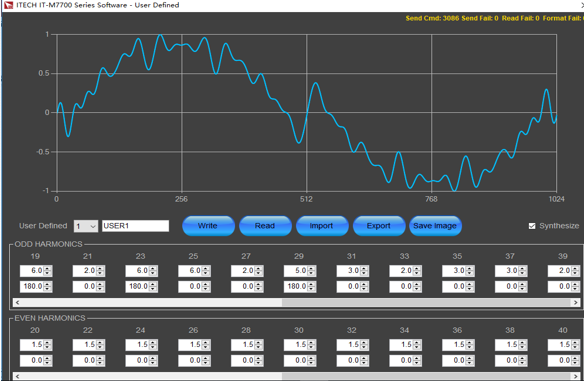
Task: Click harmonic 27 amplitude field
Action: [243, 271]
